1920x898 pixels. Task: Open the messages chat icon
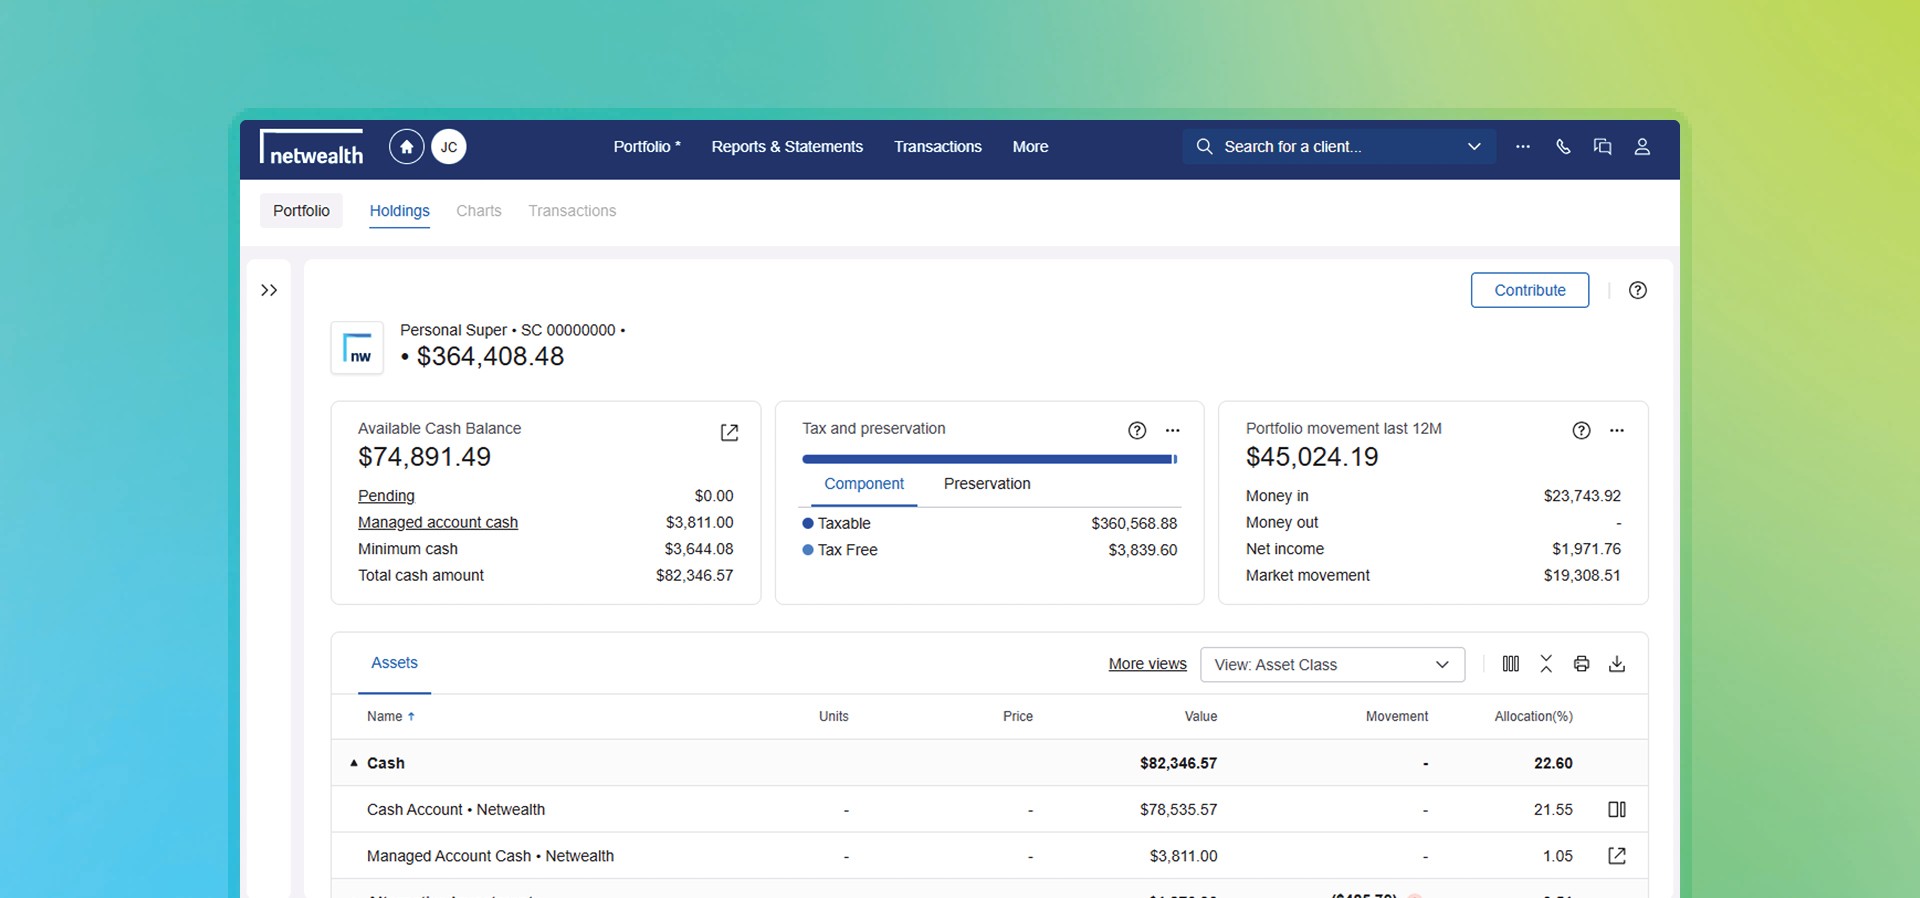1602,147
